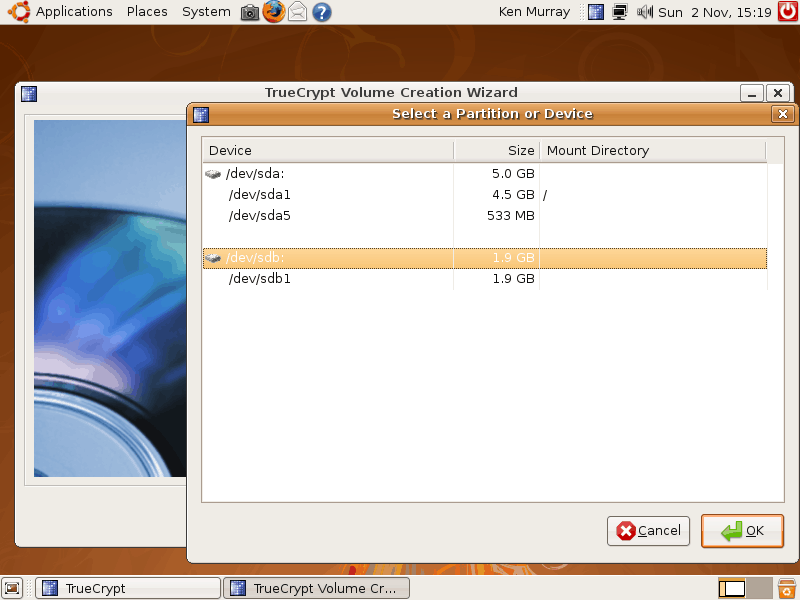This screenshot has width=800, height=600.
Task: Switch to the first workspace in pager
Action: (x=732, y=588)
